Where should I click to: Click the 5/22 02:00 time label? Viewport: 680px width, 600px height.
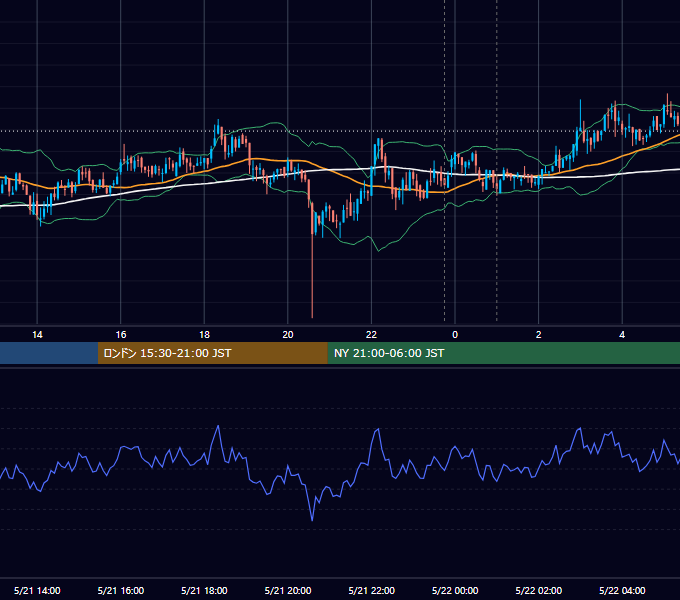point(539,590)
